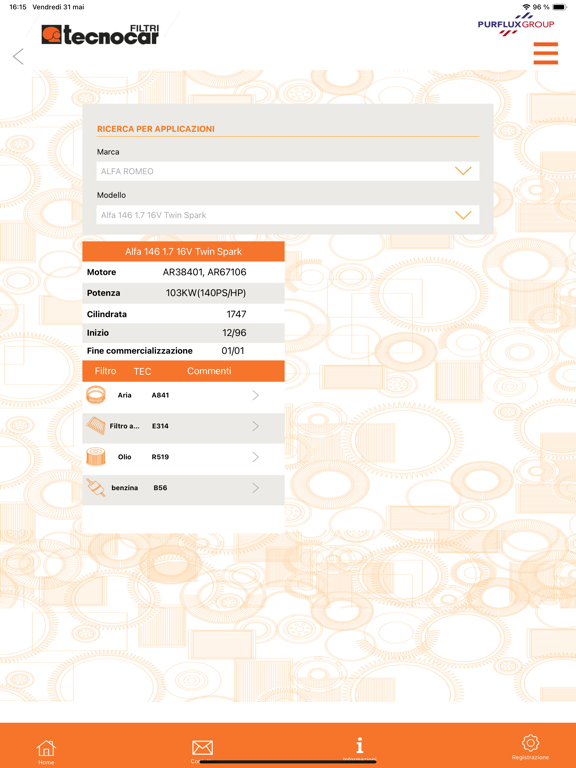The height and width of the screenshot is (768, 576).
Task: Click the displacement value 1747
Action: tap(236, 314)
